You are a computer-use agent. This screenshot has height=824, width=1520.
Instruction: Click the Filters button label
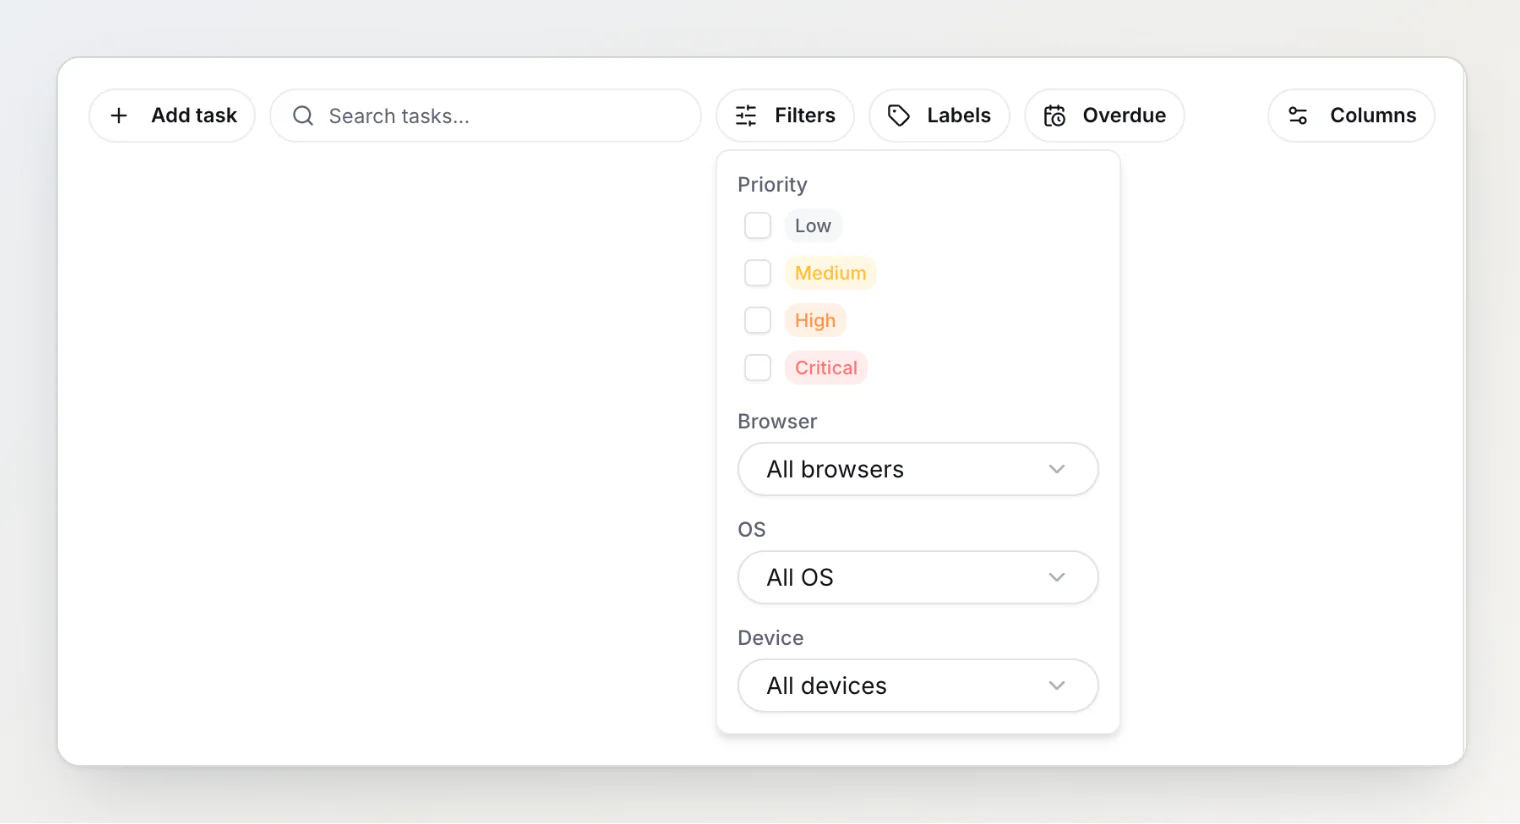click(x=805, y=116)
